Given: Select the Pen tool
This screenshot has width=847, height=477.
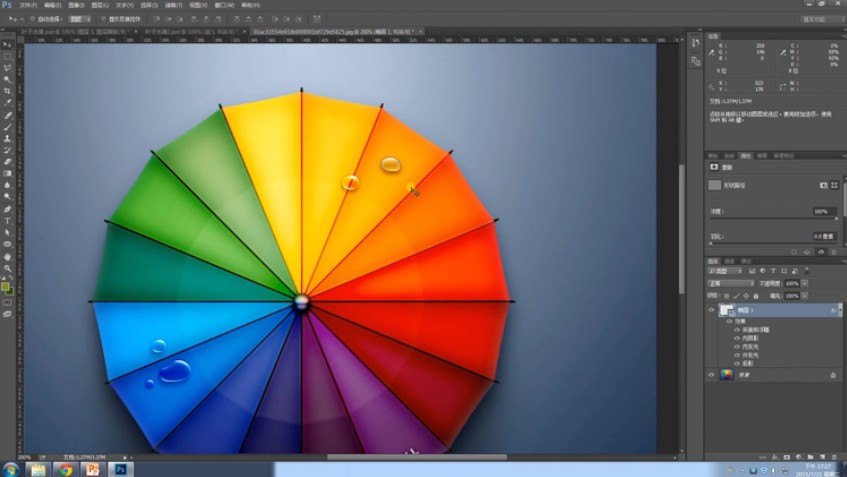Looking at the screenshot, I should point(7,209).
